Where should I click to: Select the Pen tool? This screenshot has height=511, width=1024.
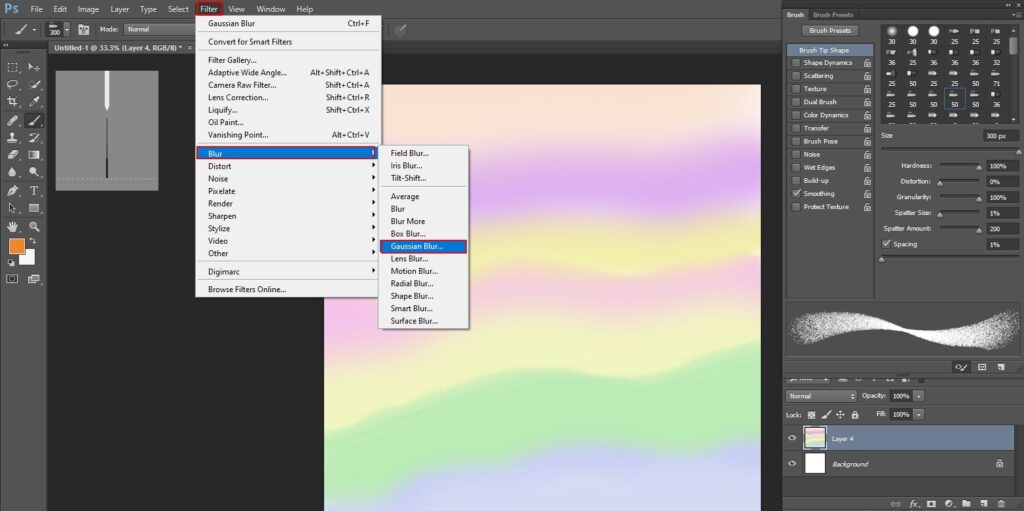pos(12,191)
